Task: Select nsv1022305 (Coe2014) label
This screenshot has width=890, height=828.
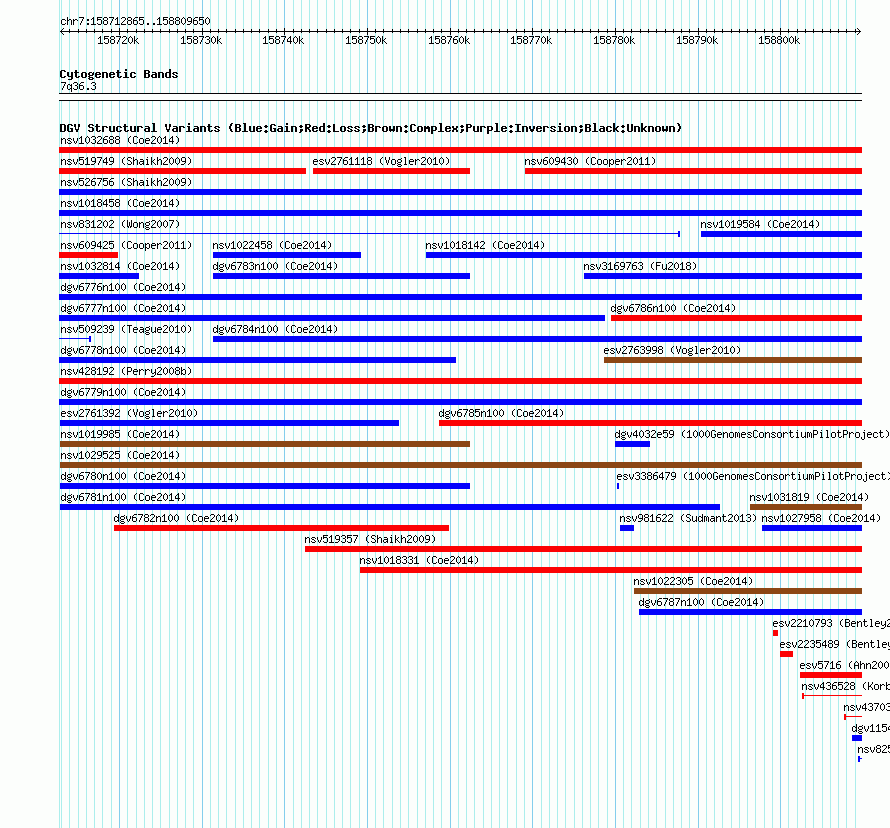Action: click(x=693, y=581)
